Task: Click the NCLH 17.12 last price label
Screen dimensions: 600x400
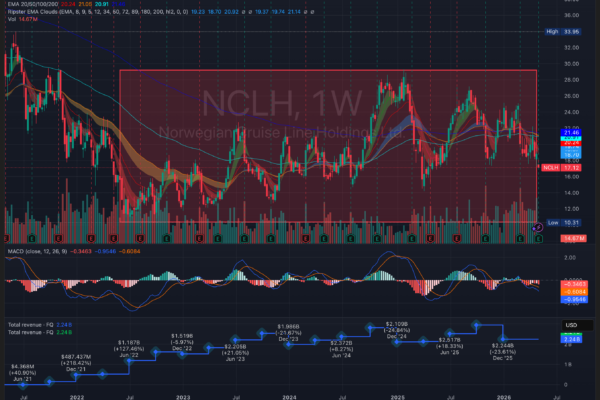Action: (x=561, y=168)
